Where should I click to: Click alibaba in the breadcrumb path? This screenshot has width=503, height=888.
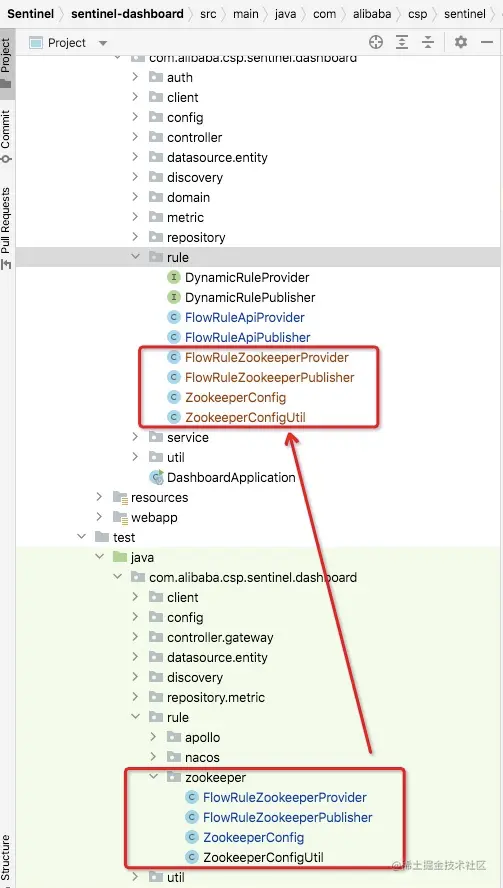pos(371,14)
